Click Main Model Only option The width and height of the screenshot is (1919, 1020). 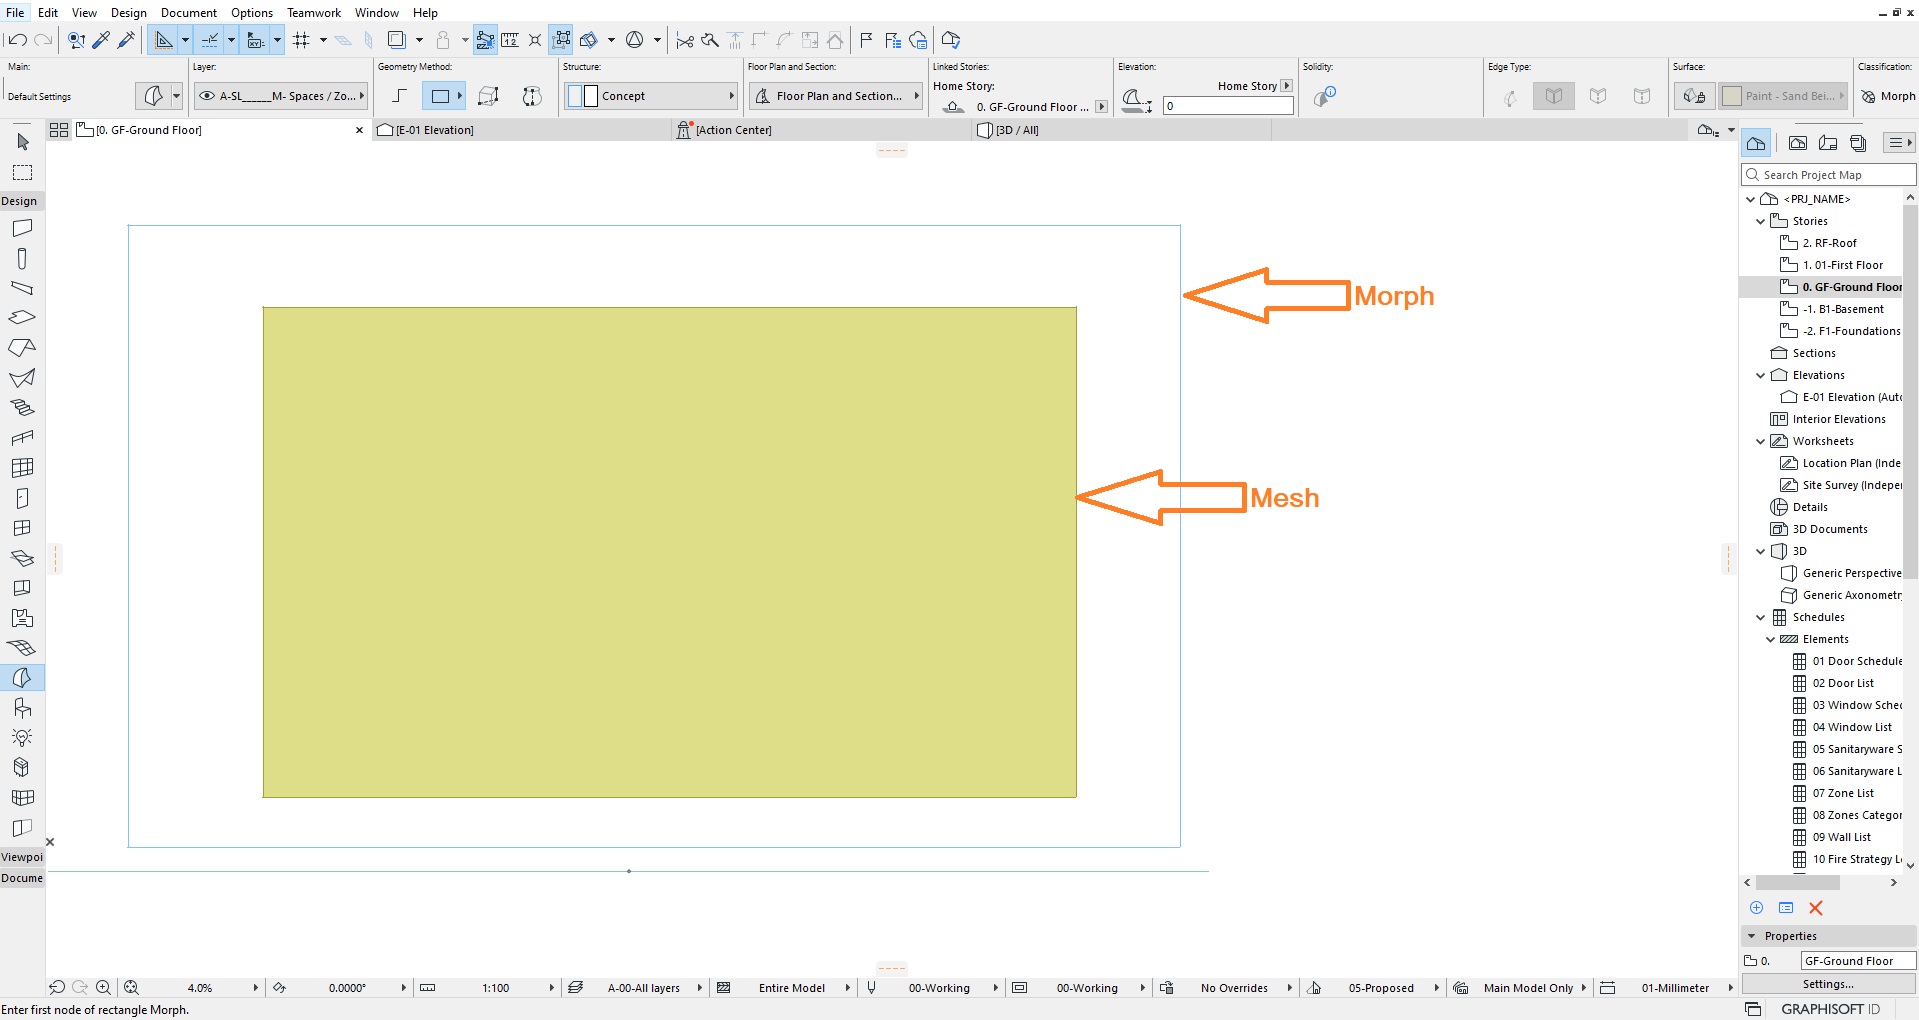(1528, 988)
